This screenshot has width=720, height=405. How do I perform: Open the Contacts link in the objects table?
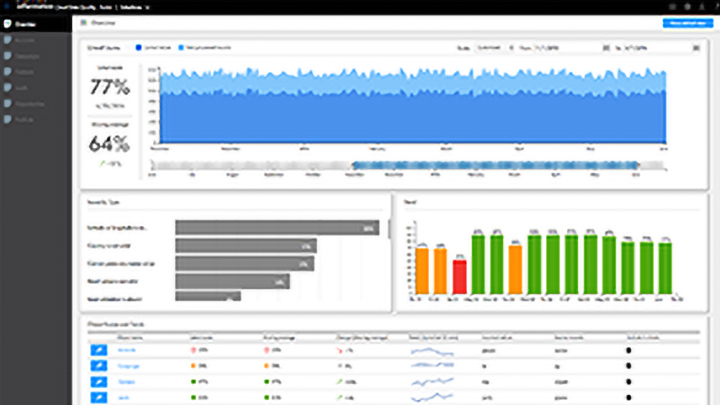126,382
